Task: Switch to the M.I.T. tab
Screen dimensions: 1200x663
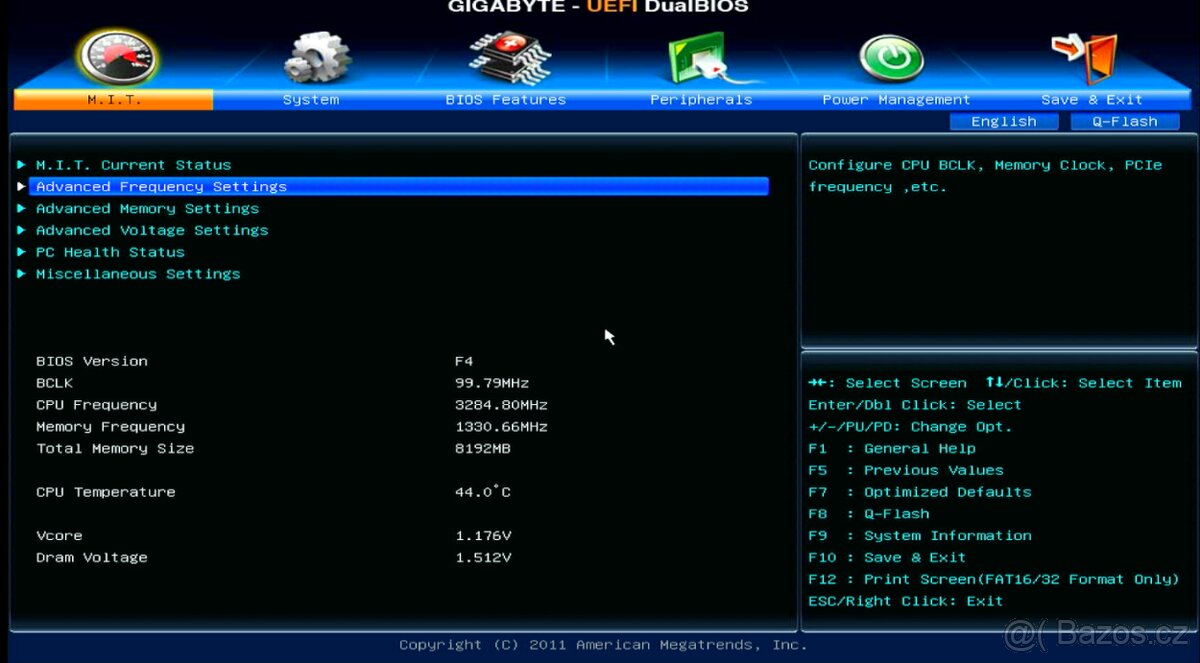Action: click(x=113, y=100)
